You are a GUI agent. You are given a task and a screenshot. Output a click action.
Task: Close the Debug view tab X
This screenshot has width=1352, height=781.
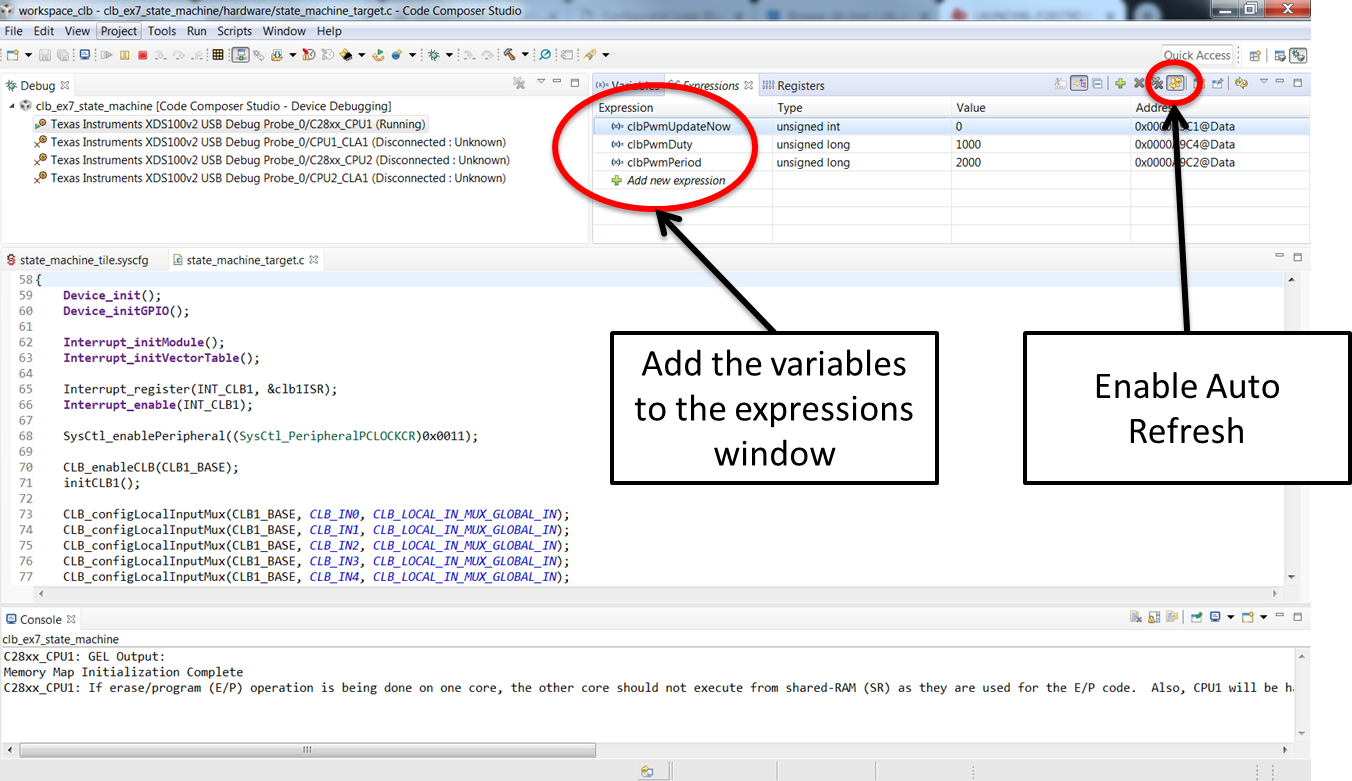[x=65, y=86]
